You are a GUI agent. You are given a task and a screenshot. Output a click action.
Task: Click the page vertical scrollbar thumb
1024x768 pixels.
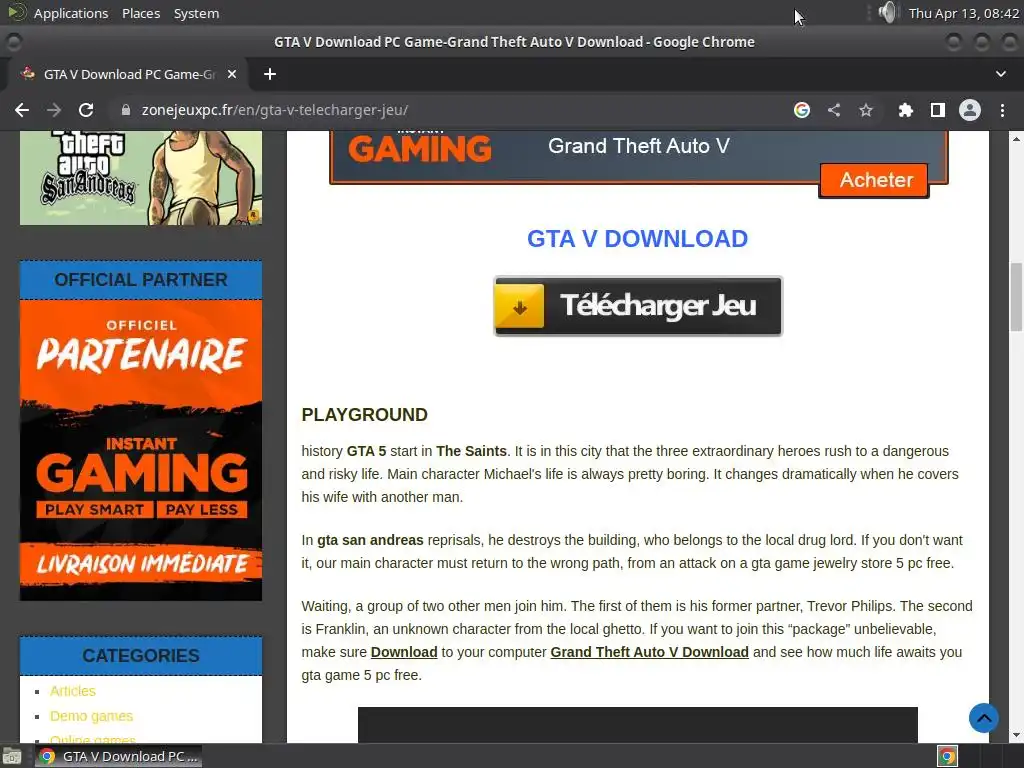pos(1016,297)
